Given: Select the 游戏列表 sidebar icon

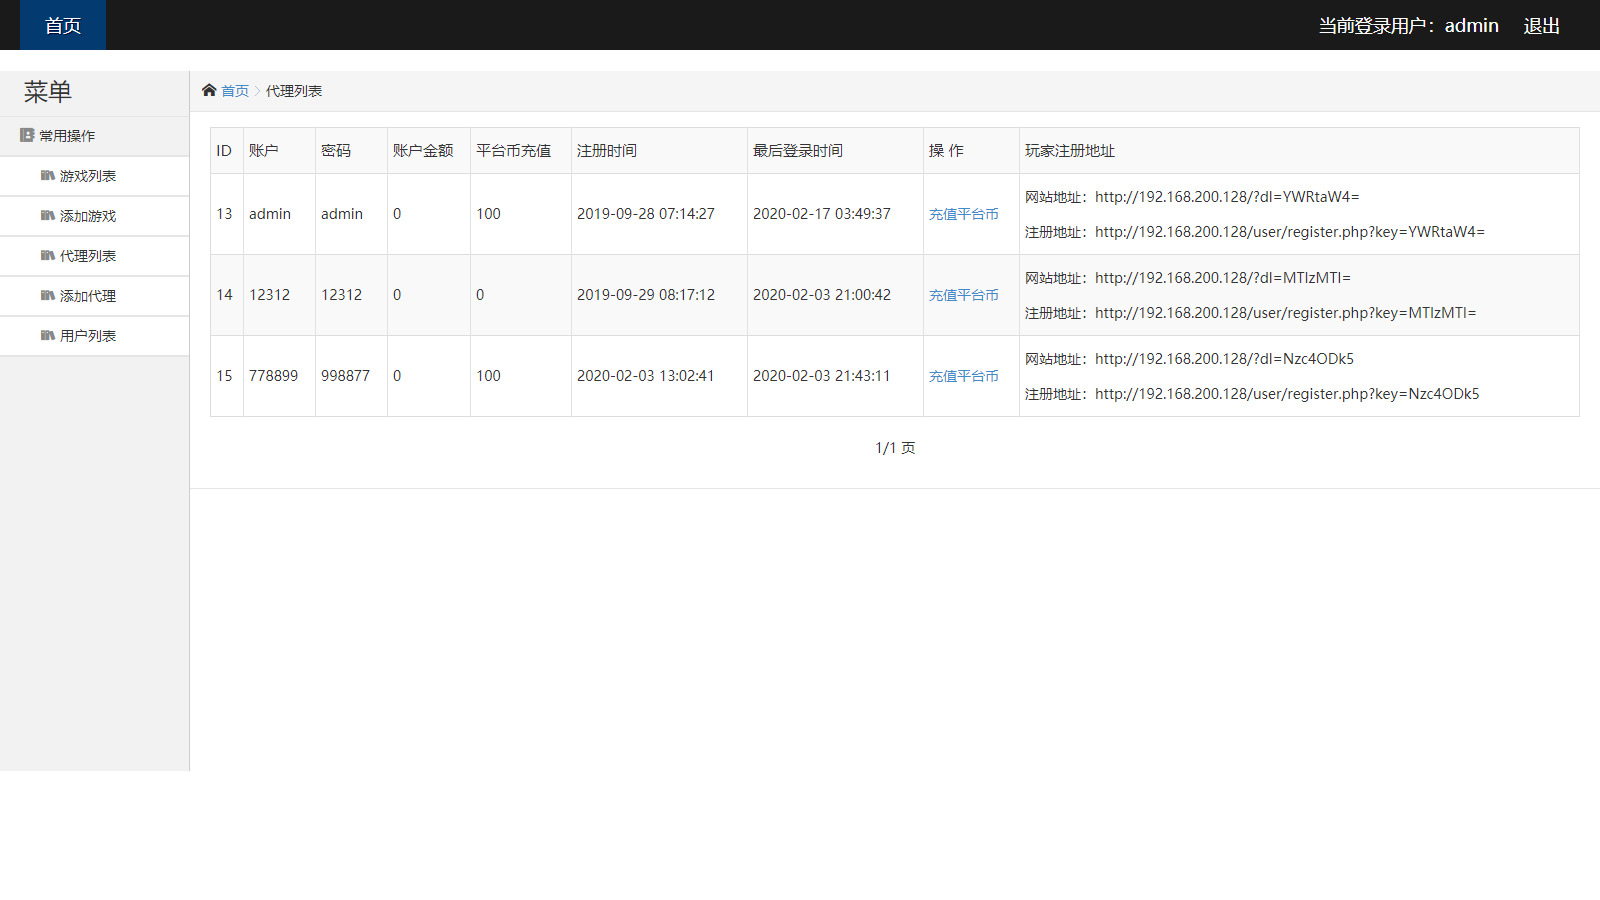Looking at the screenshot, I should 48,175.
